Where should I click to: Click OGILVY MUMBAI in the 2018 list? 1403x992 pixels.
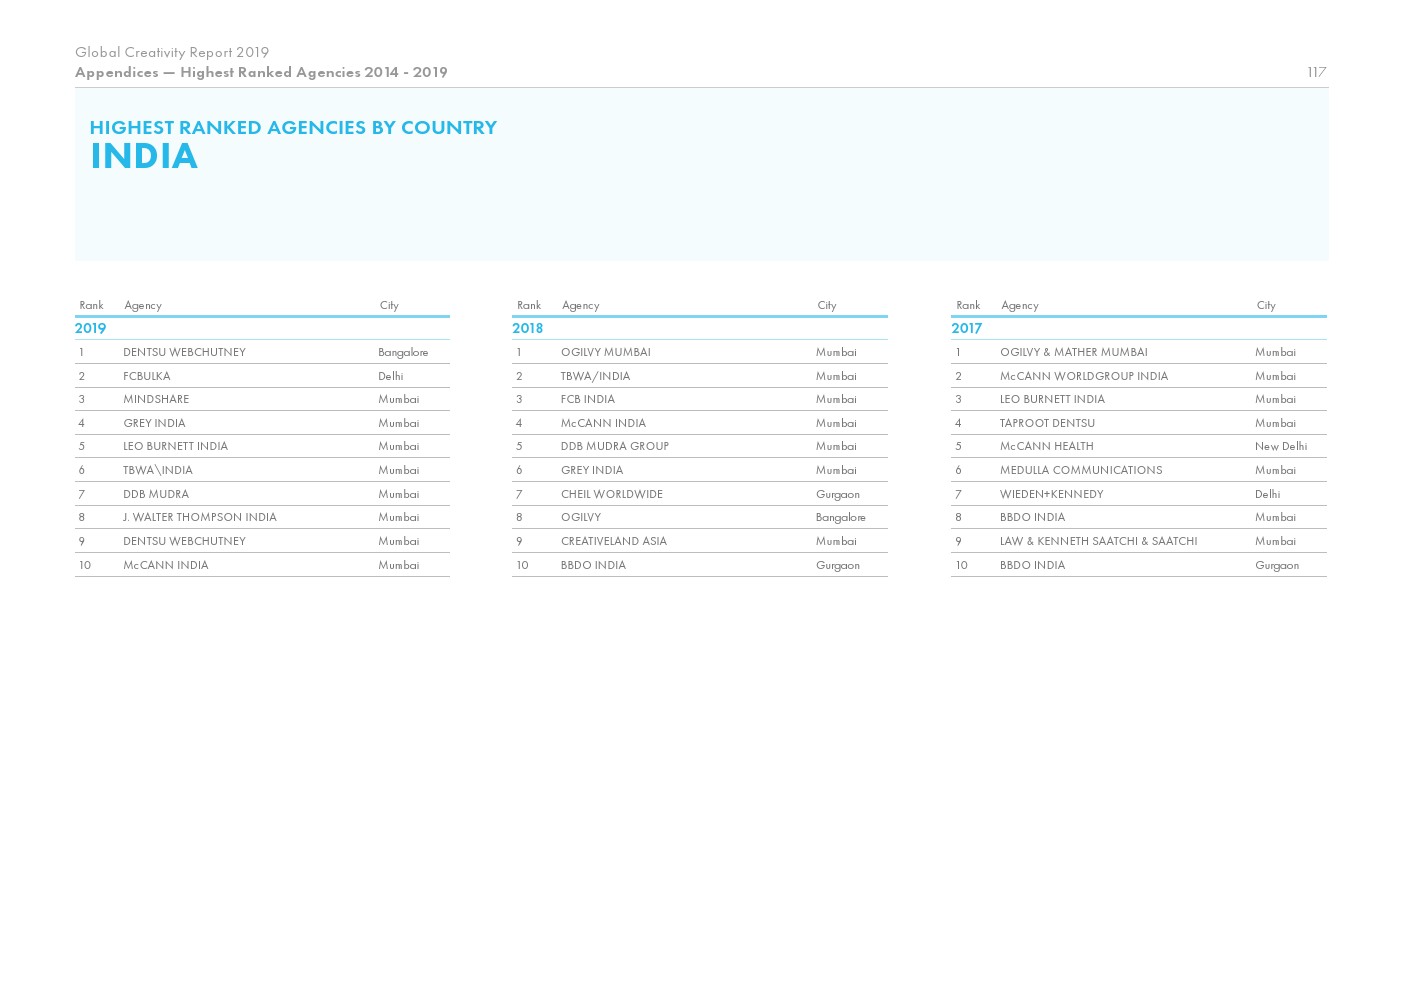605,352
